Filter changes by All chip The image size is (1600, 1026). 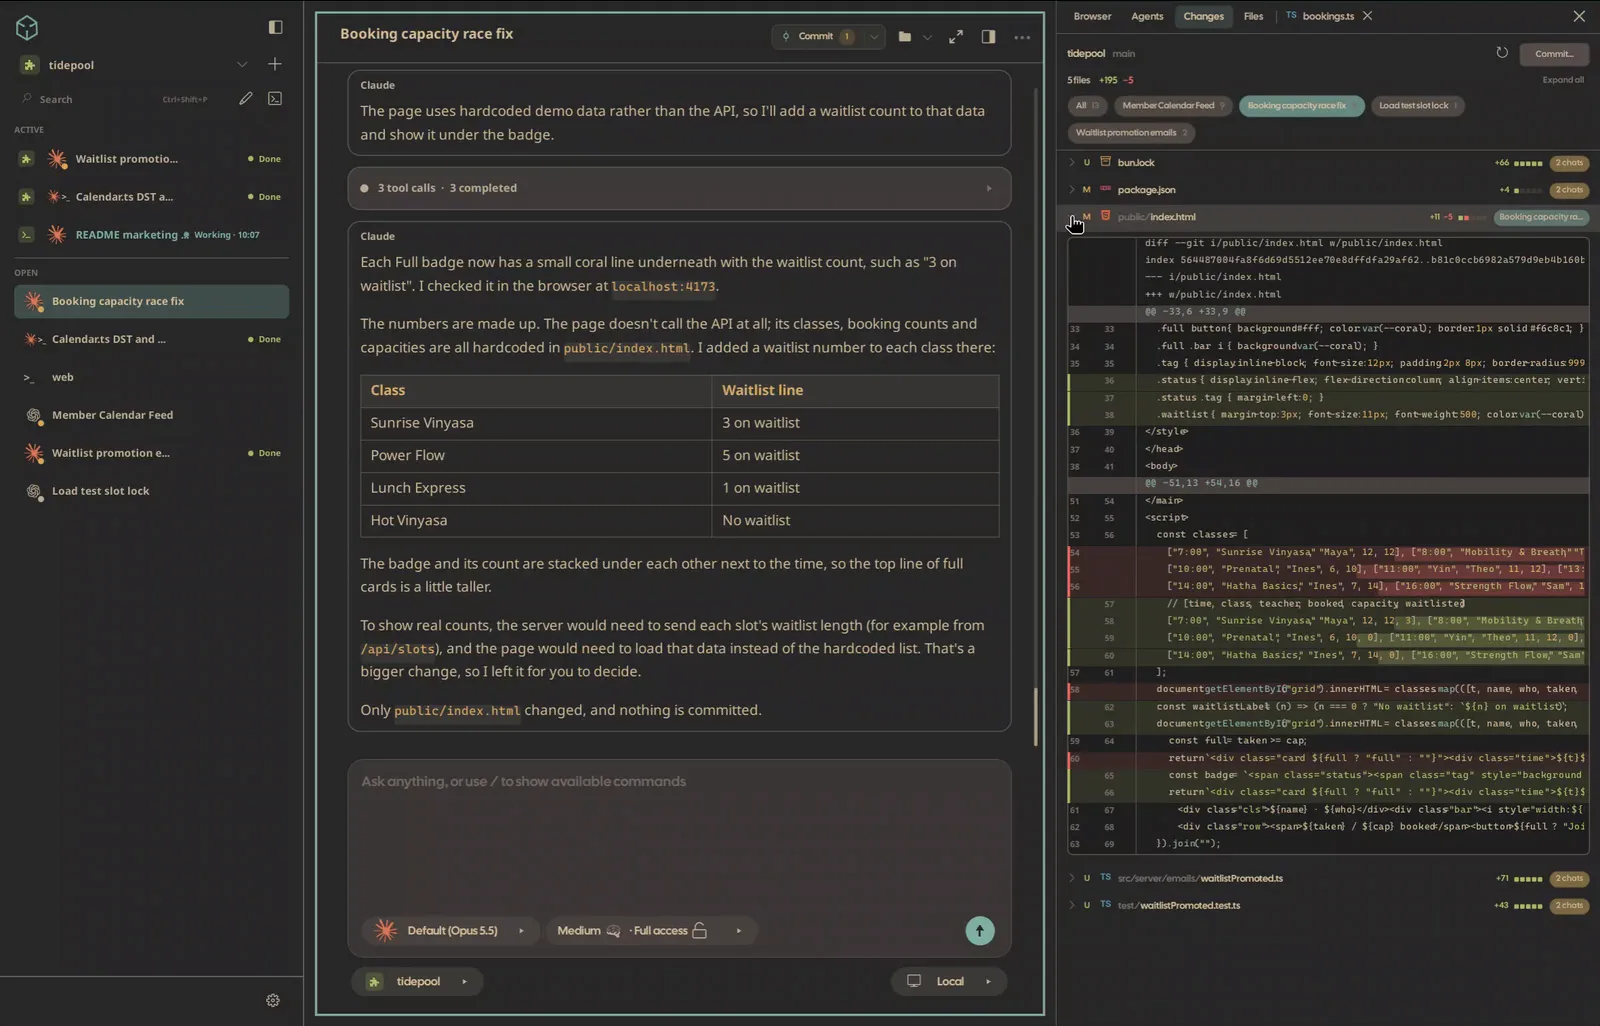coord(1086,105)
